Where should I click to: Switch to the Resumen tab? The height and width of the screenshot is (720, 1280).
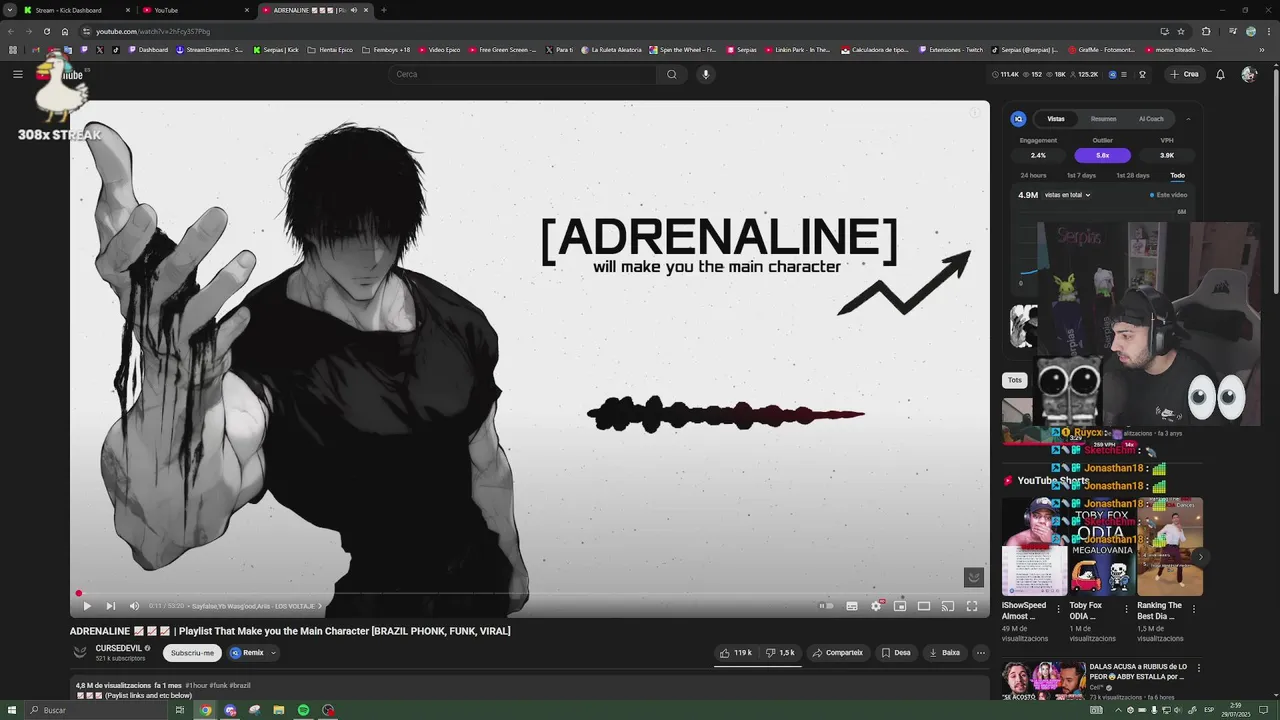[x=1103, y=119]
